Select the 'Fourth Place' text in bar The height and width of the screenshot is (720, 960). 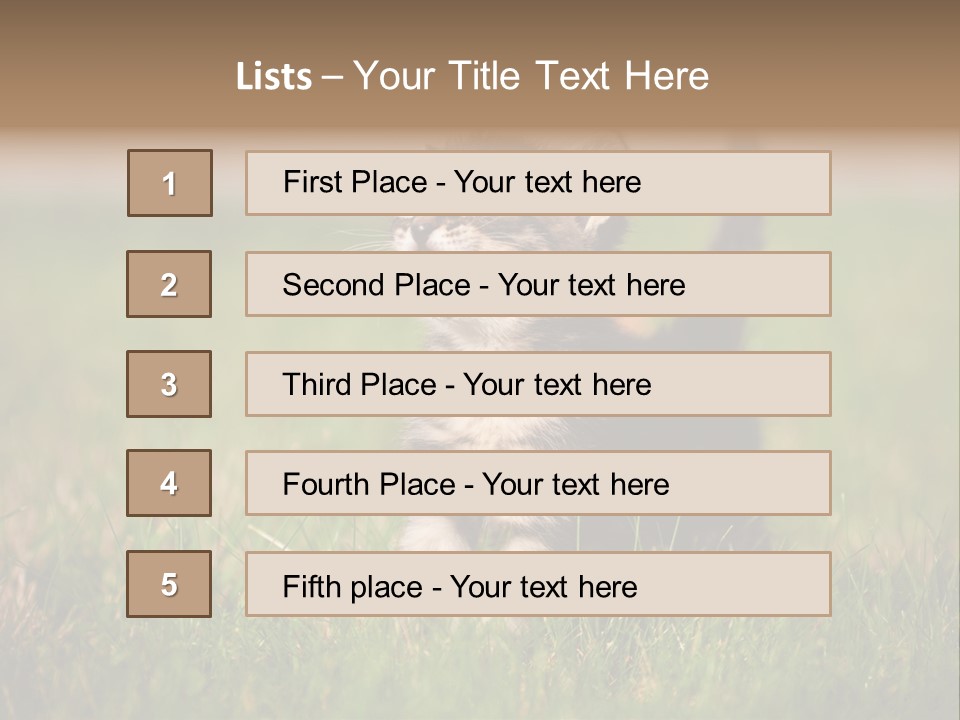click(369, 484)
